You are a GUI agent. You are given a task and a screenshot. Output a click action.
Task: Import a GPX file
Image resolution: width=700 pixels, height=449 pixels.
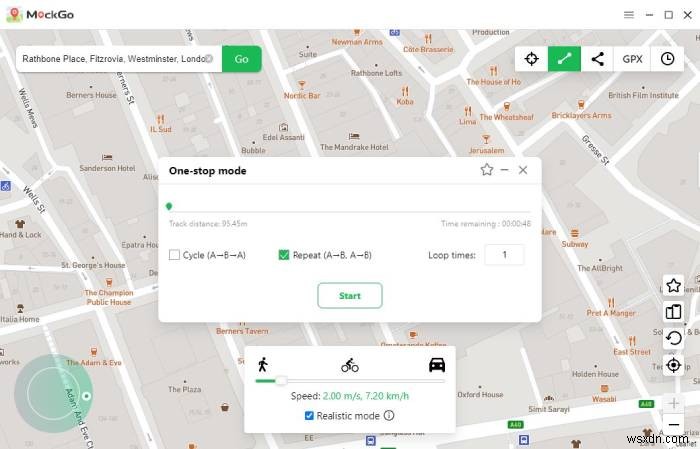point(632,58)
